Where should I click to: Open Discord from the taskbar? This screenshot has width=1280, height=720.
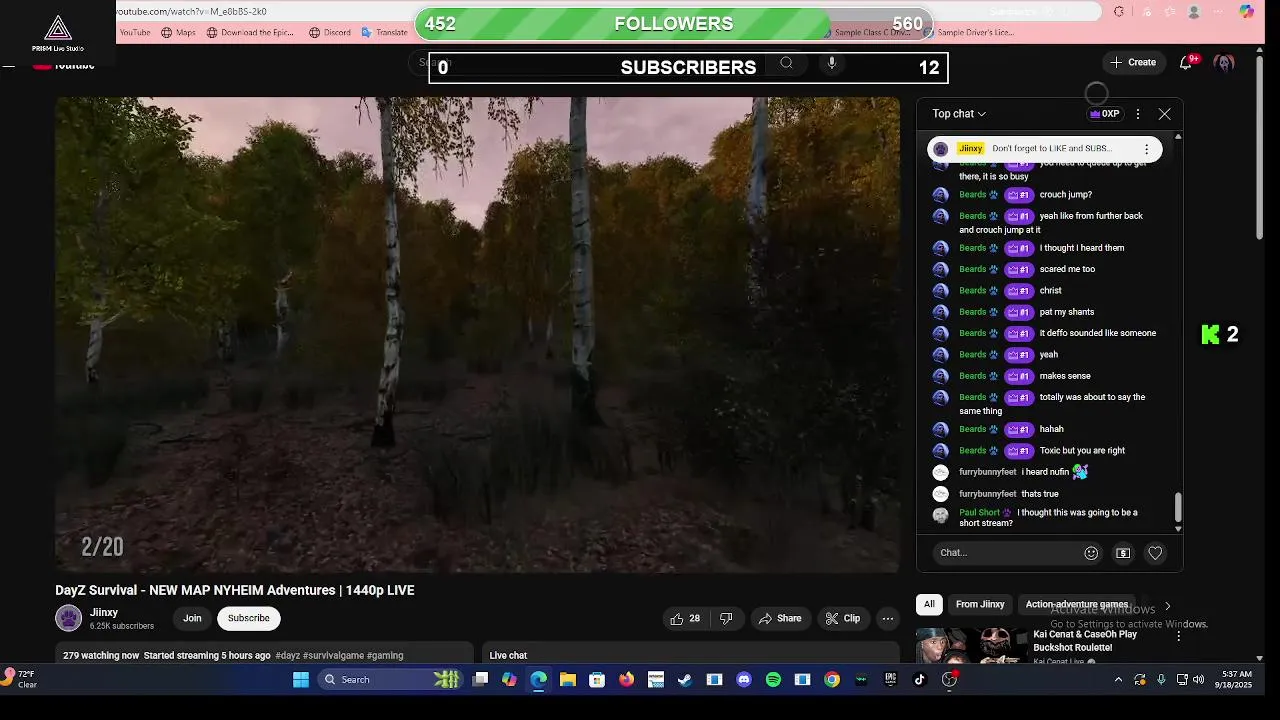[743, 679]
